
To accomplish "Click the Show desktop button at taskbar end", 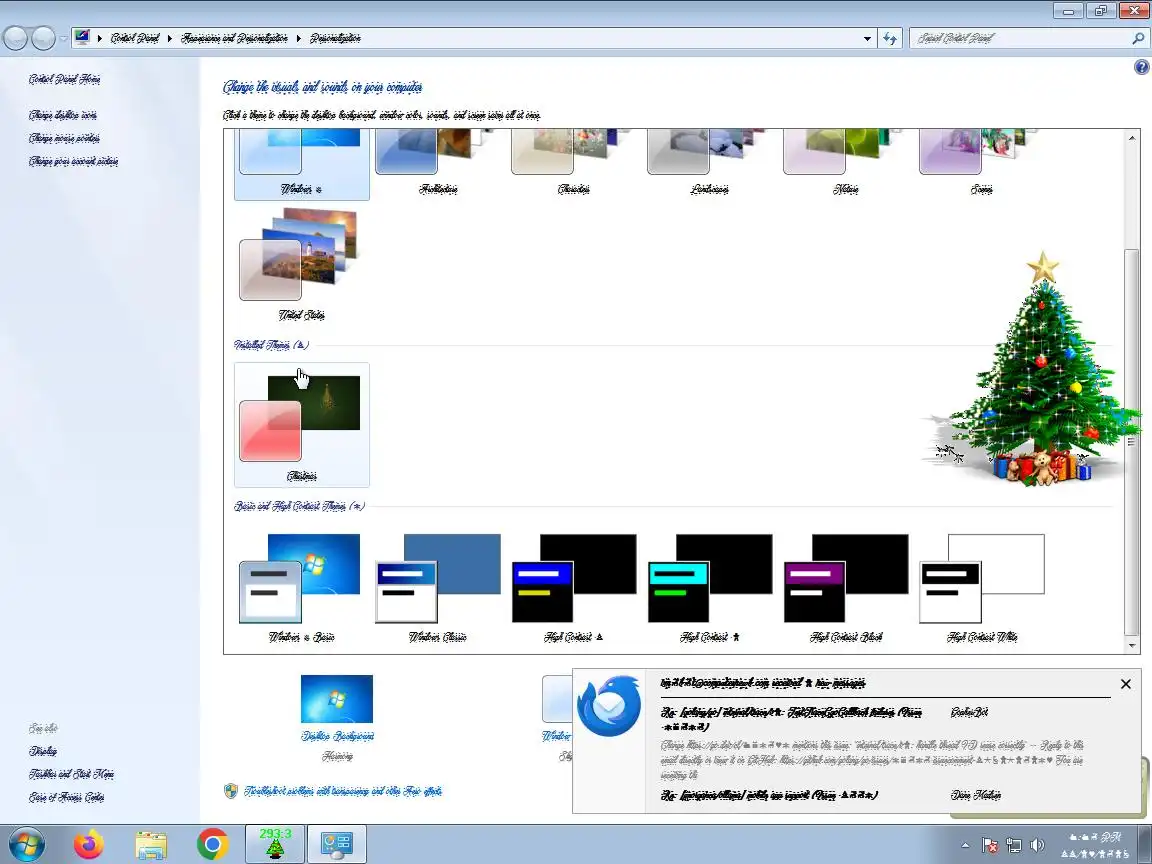I will (x=1145, y=844).
